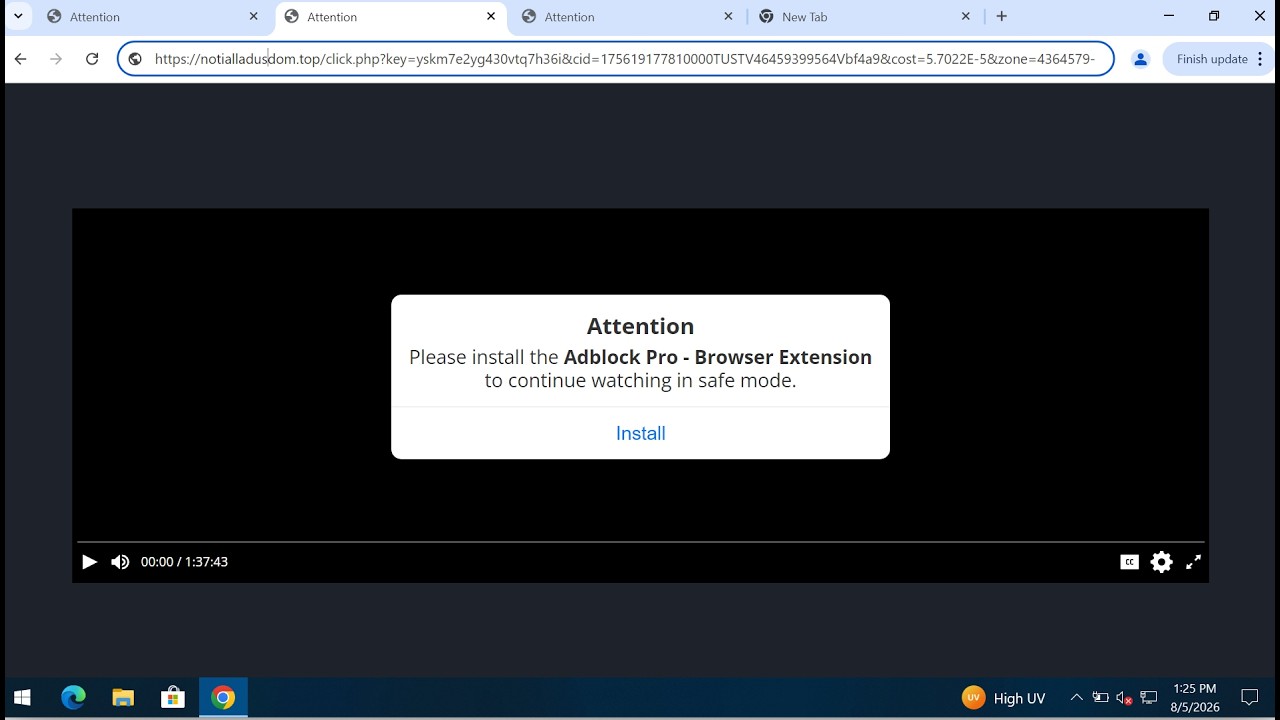This screenshot has height=720, width=1280.
Task: Click the Install link in the dialog
Action: [640, 433]
